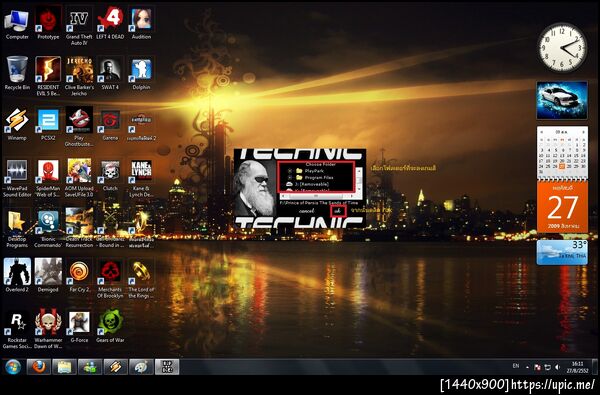Go to next month in calendar gadget
The image size is (600, 395).
pos(584,132)
